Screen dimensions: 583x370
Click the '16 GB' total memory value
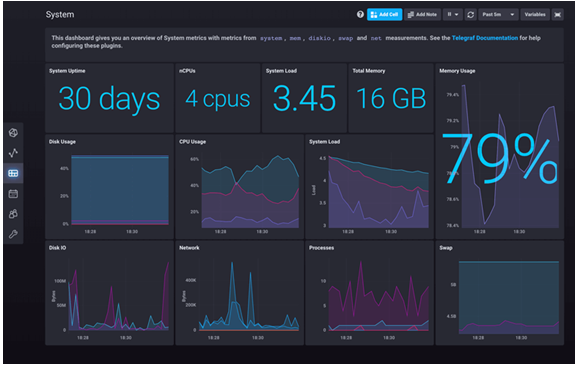point(391,99)
